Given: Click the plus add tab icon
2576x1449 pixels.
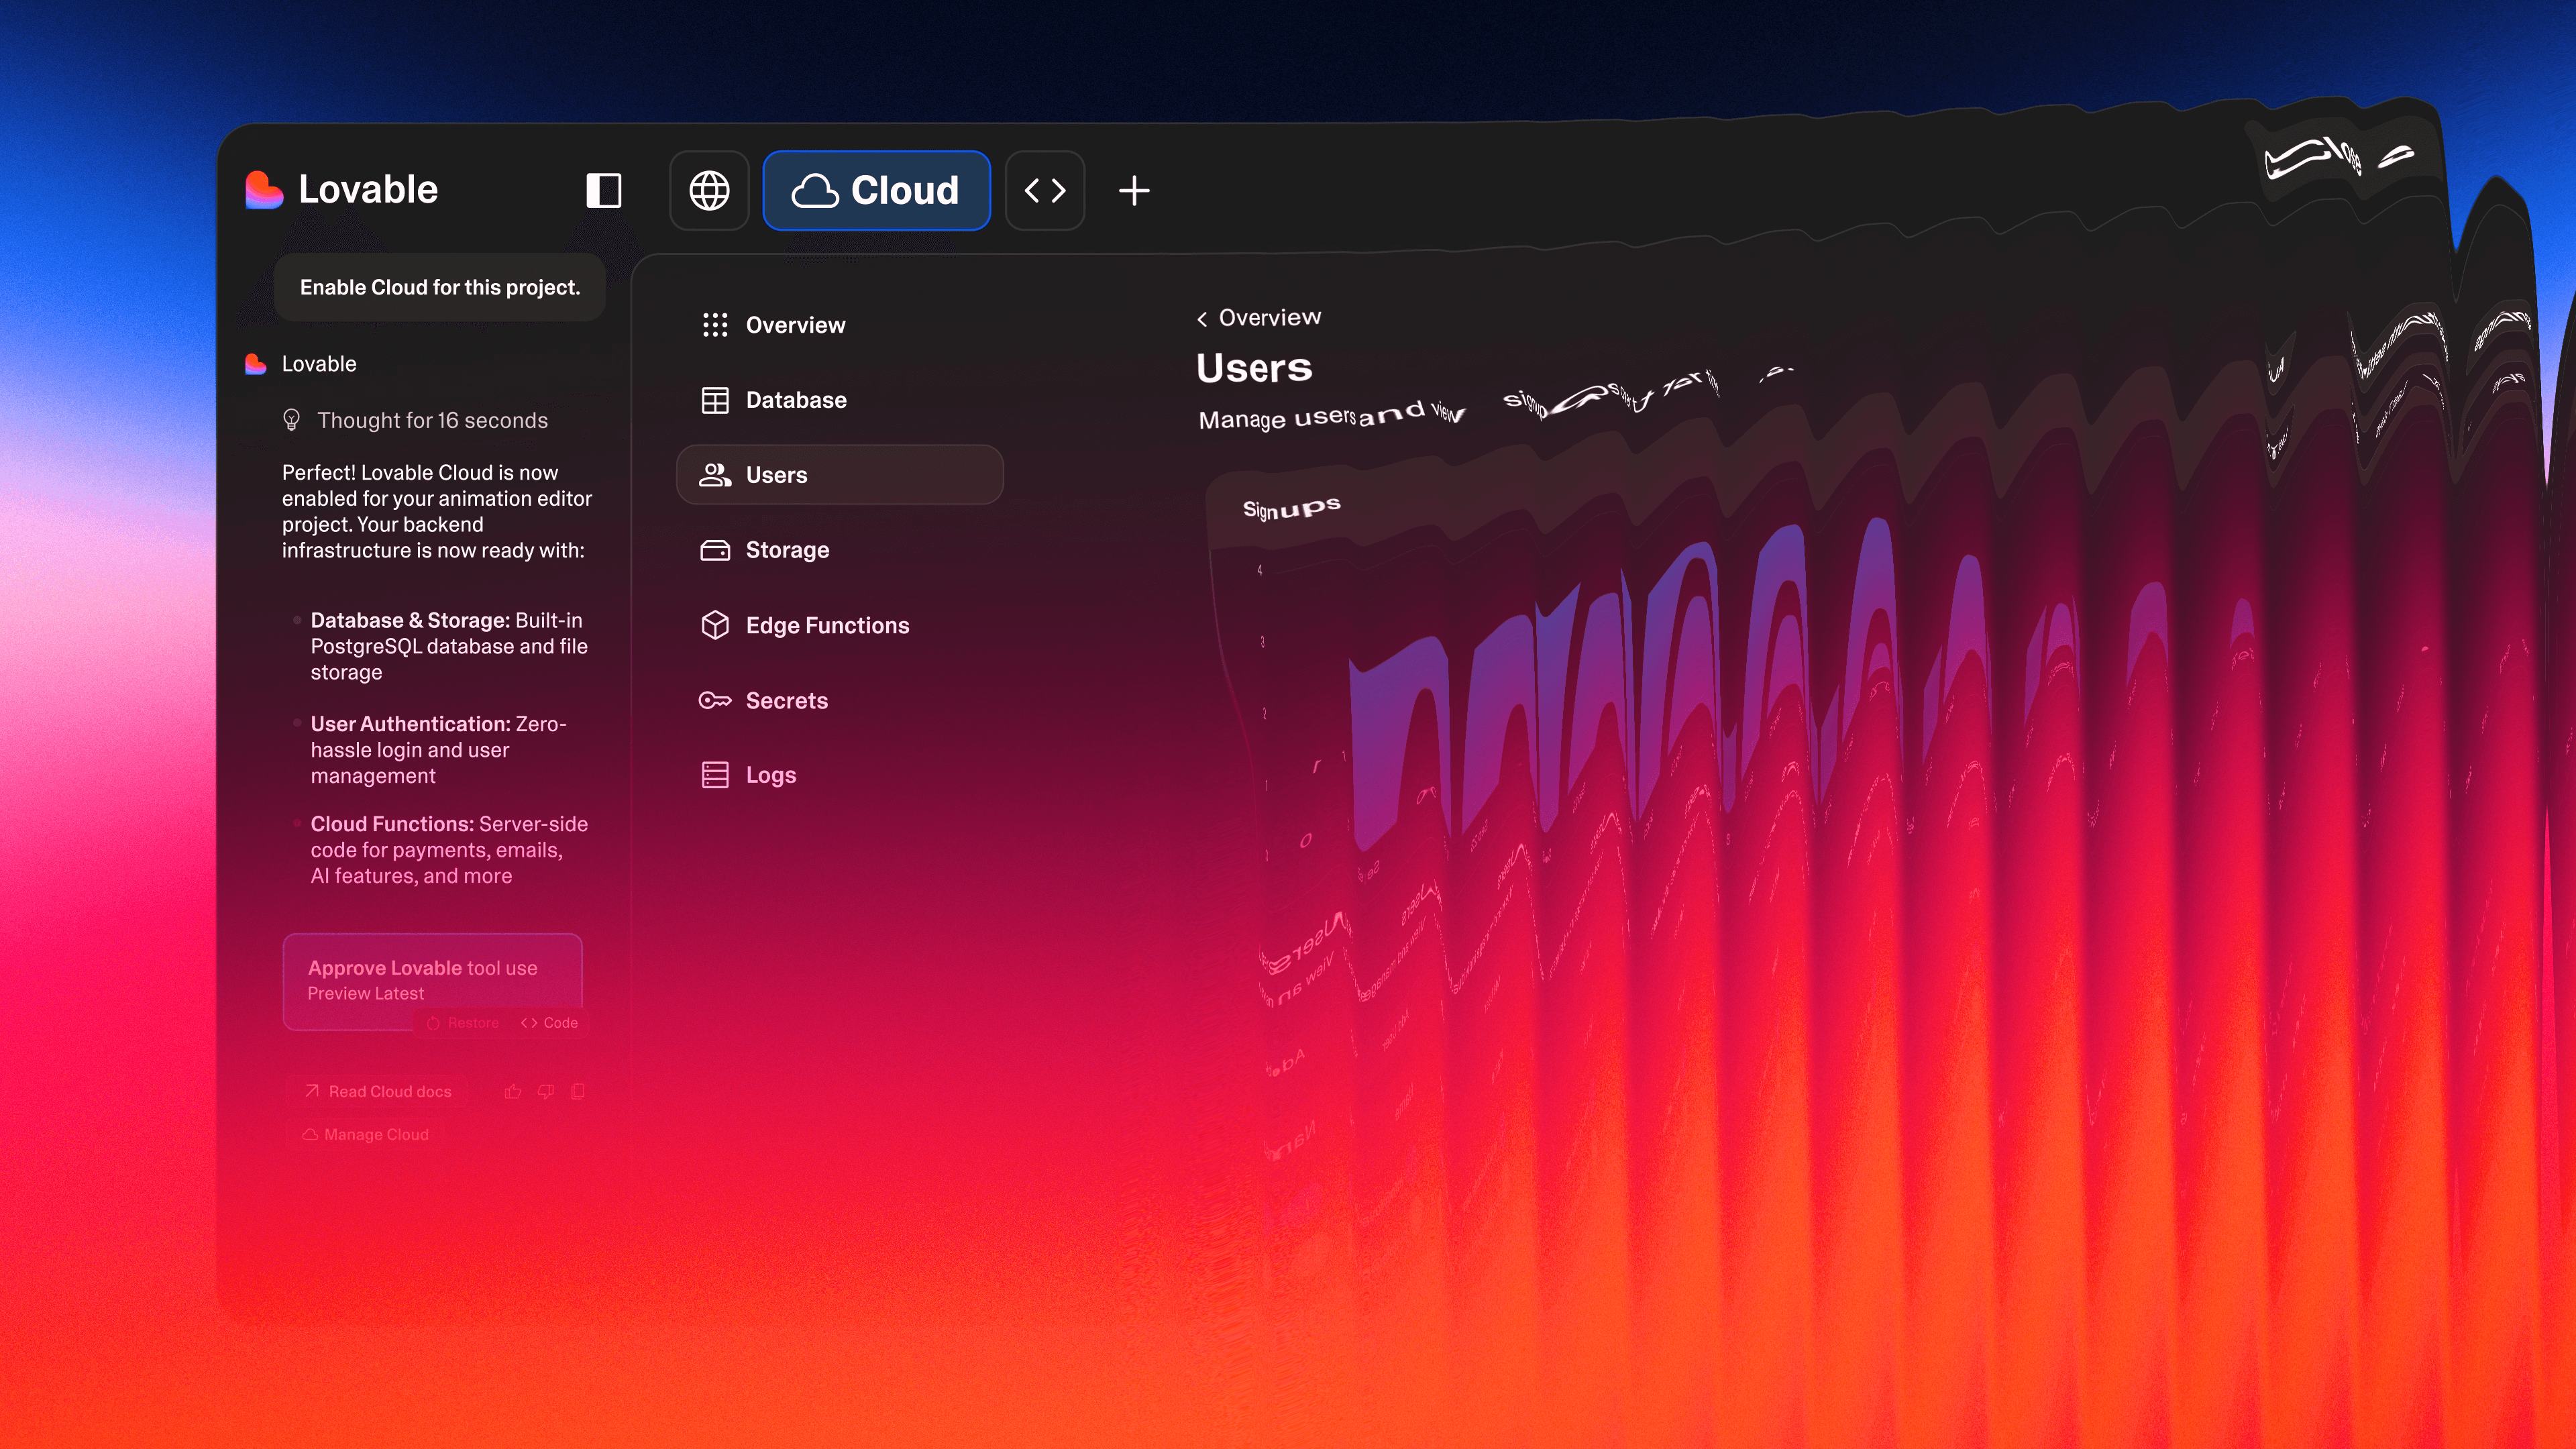Looking at the screenshot, I should point(1133,190).
